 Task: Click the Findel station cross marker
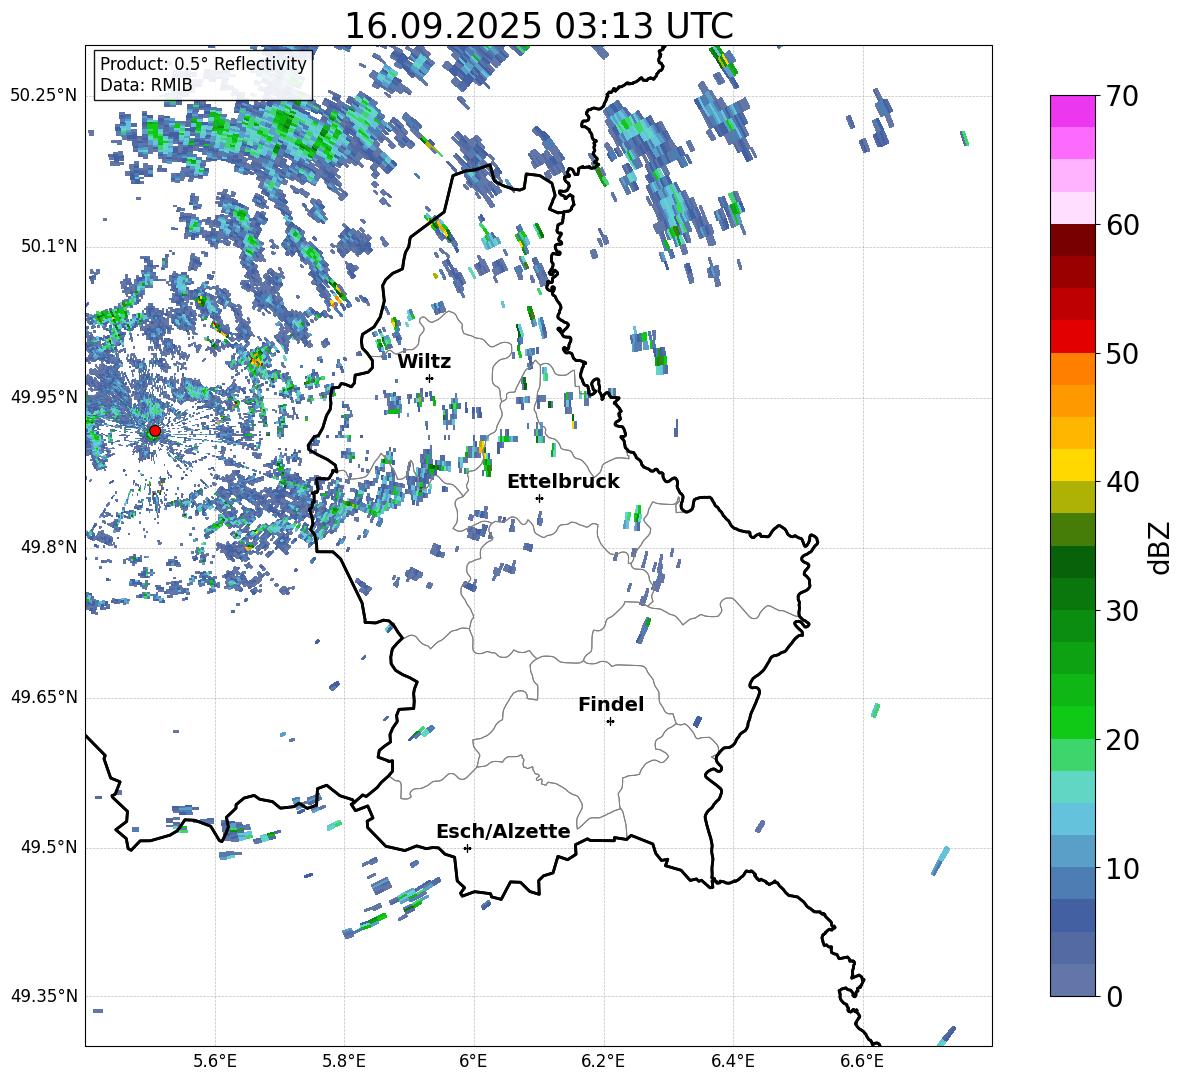[x=610, y=722]
